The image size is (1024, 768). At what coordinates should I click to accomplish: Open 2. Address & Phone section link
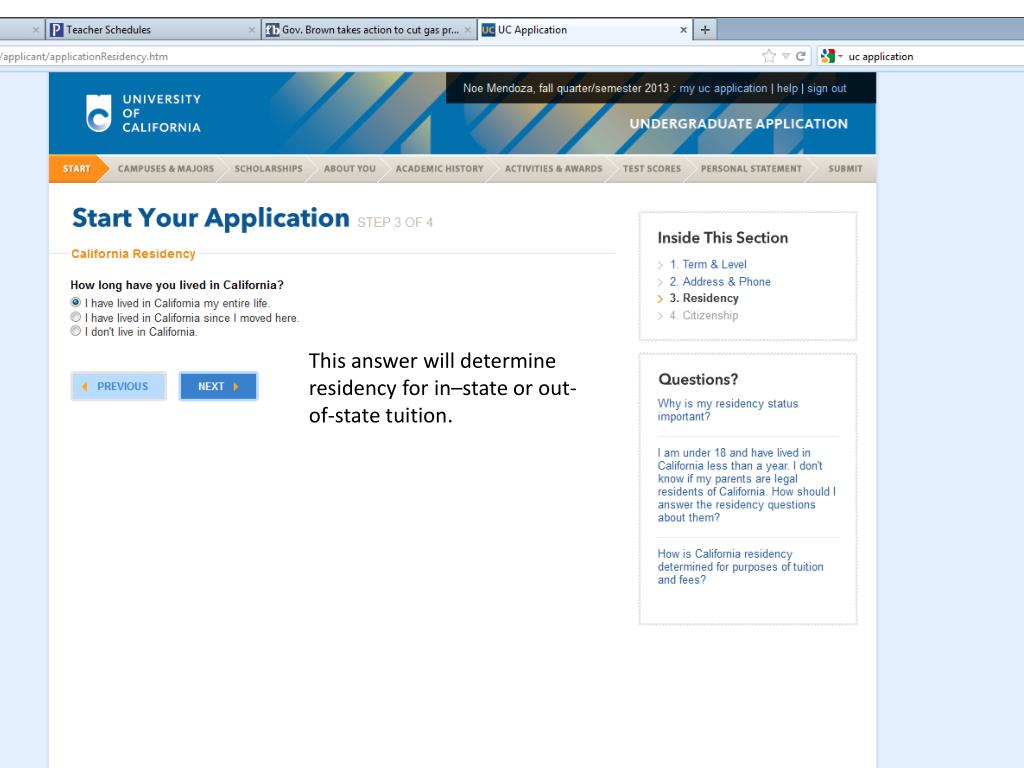tap(720, 281)
